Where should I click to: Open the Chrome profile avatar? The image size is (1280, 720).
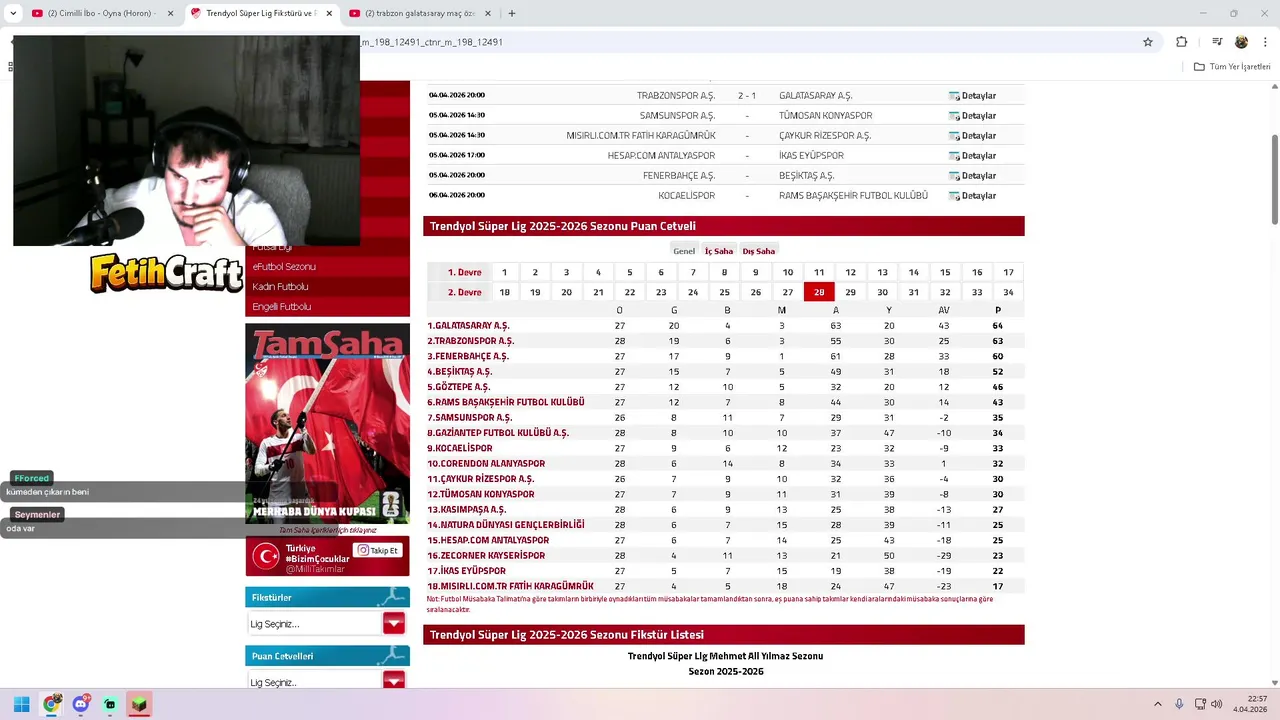(1241, 42)
